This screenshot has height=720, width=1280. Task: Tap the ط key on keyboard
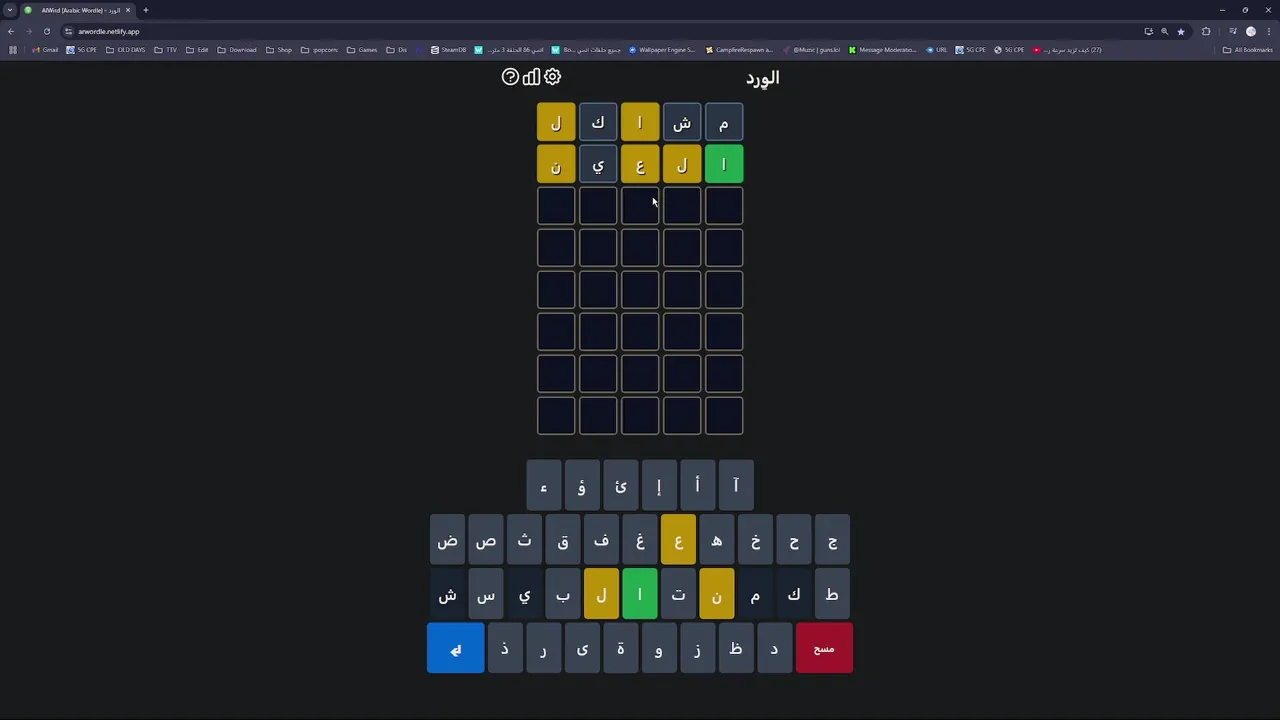click(832, 595)
